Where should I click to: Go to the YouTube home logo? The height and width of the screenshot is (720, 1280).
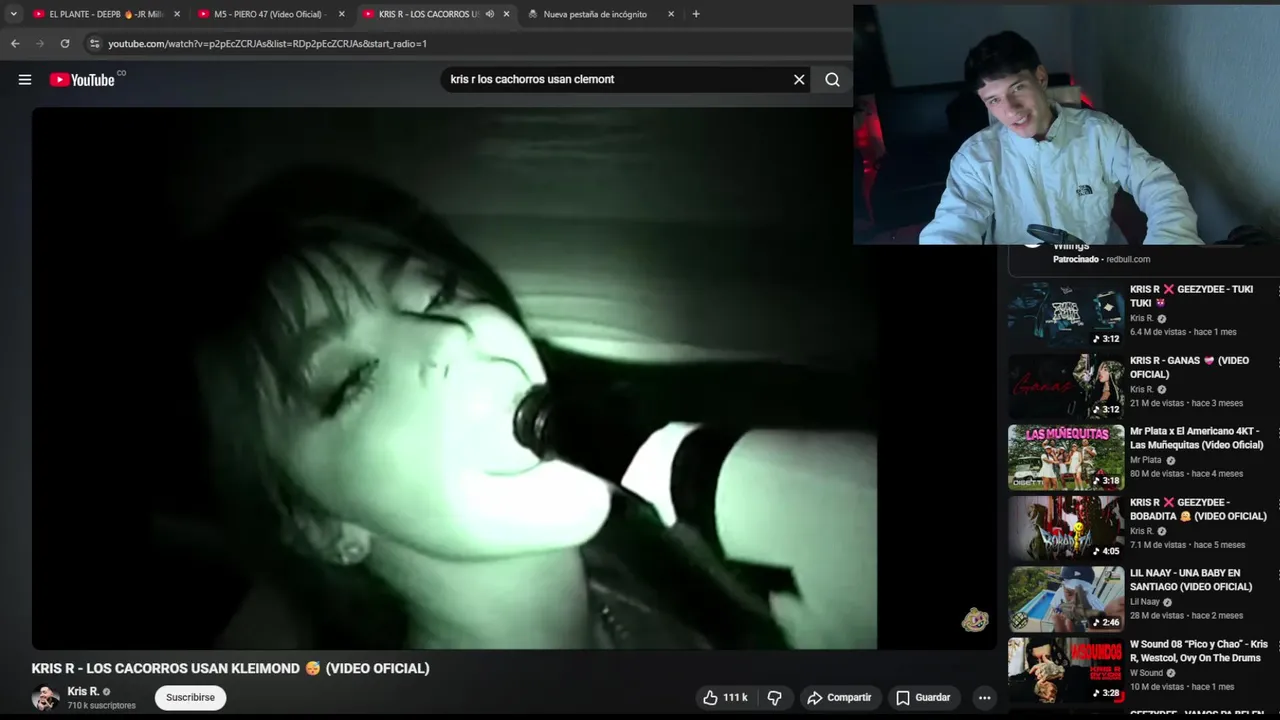click(x=82, y=80)
